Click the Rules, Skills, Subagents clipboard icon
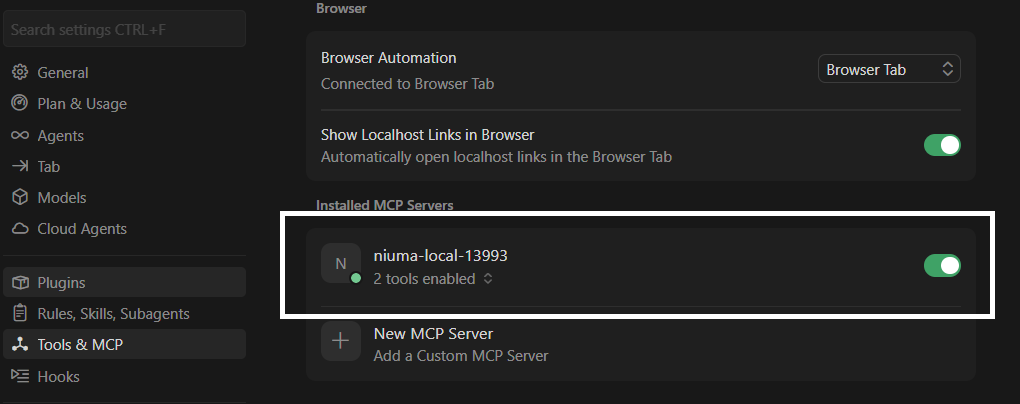This screenshot has height=404, width=1020. click(x=20, y=313)
